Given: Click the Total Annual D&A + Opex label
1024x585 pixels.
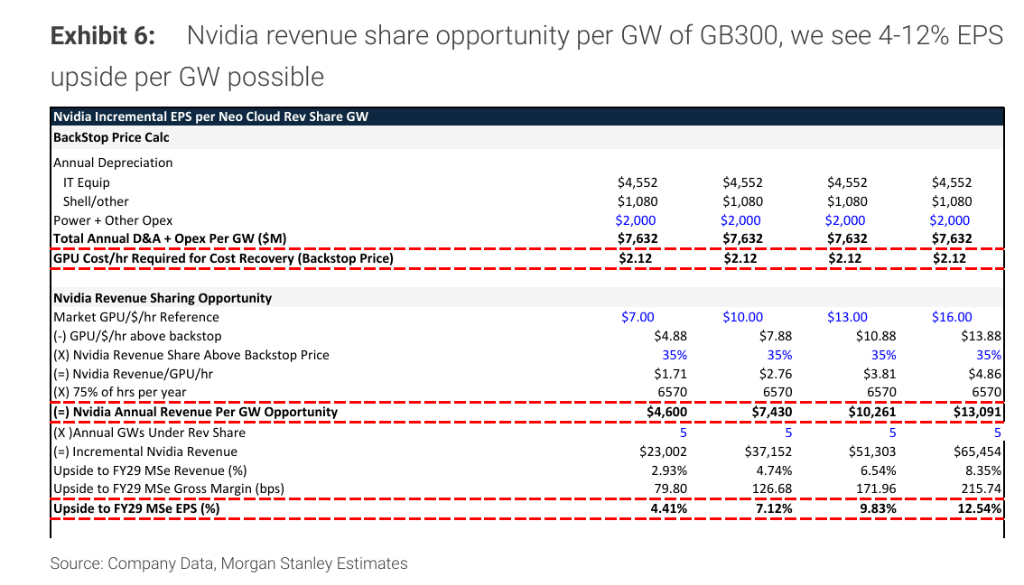Looking at the screenshot, I should (170, 239).
